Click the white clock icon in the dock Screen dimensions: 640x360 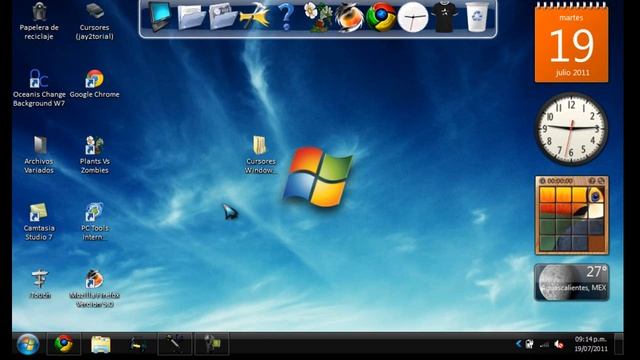tap(413, 17)
